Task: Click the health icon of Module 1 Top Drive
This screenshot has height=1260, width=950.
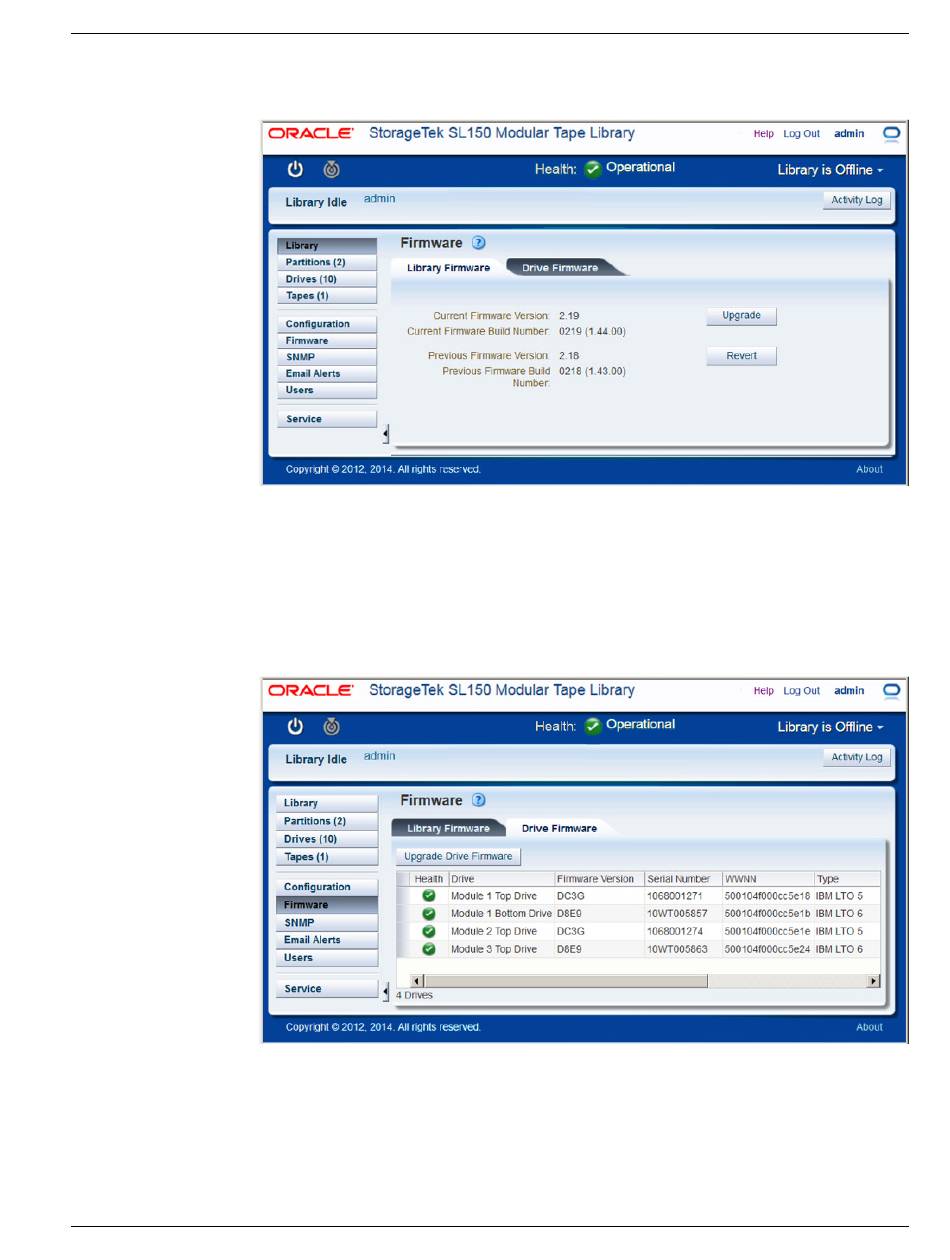Action: pos(429,895)
